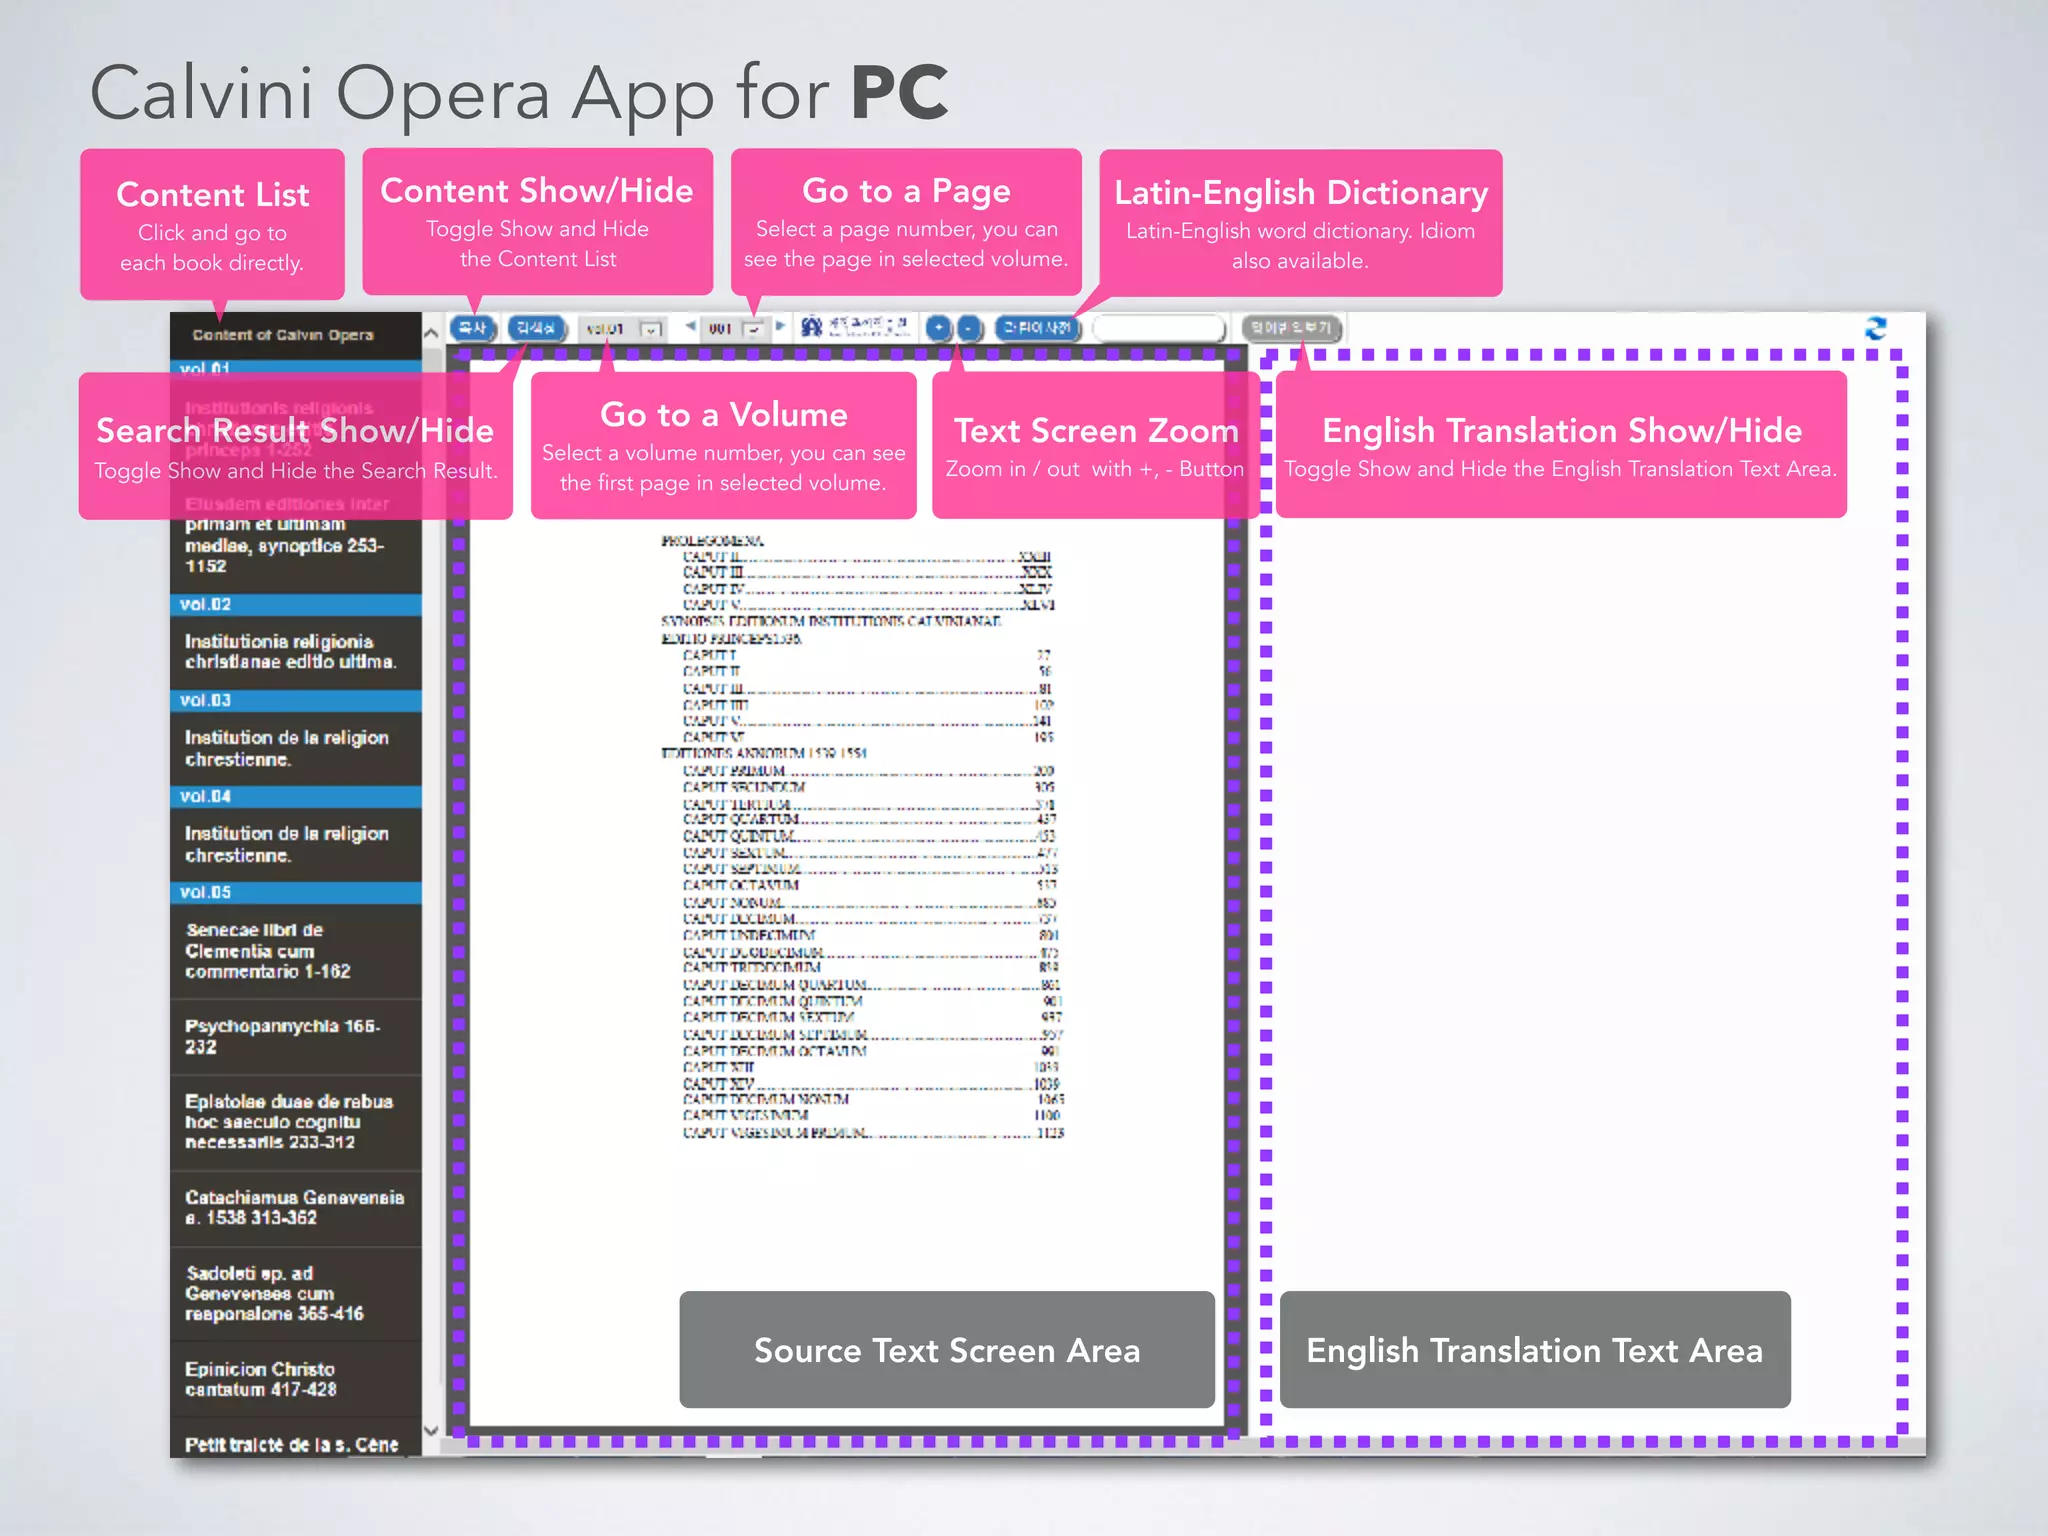Click the refresh icon at top right
This screenshot has height=1536, width=2048.
tap(1875, 329)
